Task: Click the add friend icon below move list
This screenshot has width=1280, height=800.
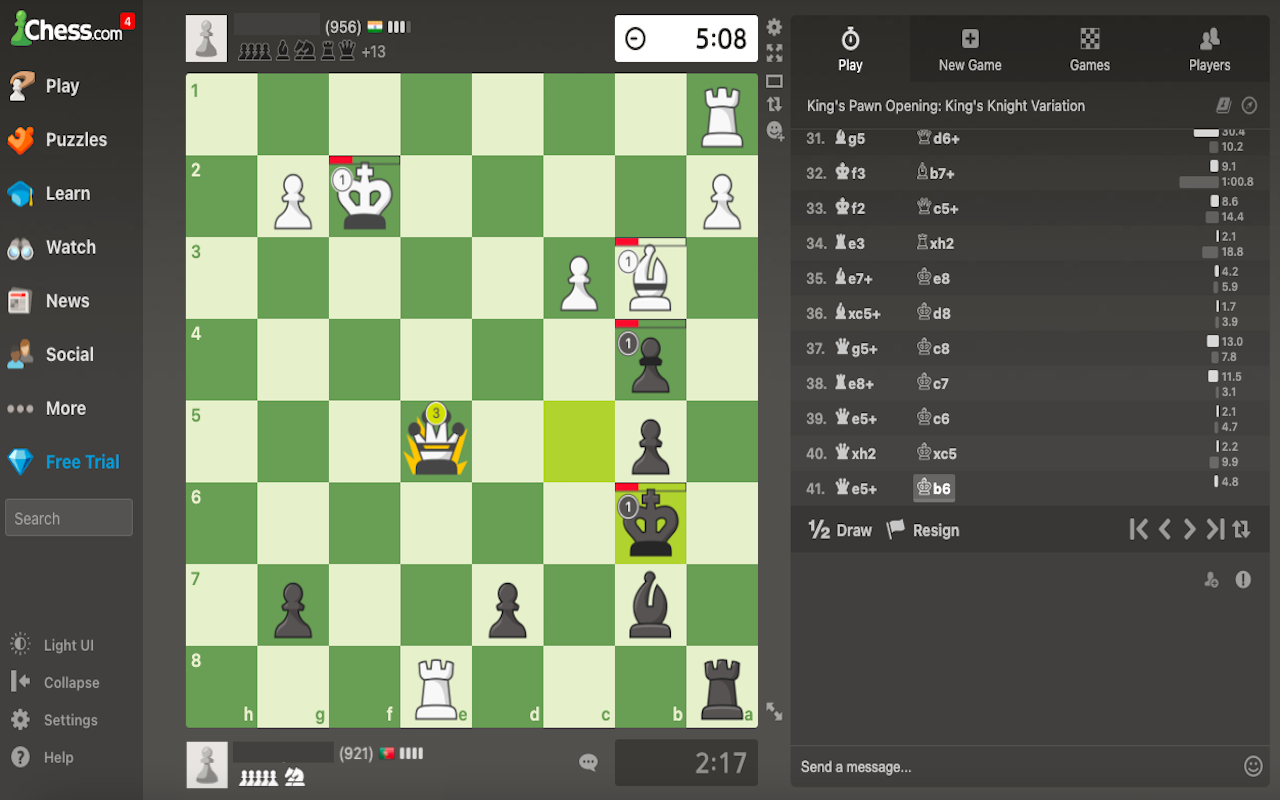Action: tap(1211, 580)
